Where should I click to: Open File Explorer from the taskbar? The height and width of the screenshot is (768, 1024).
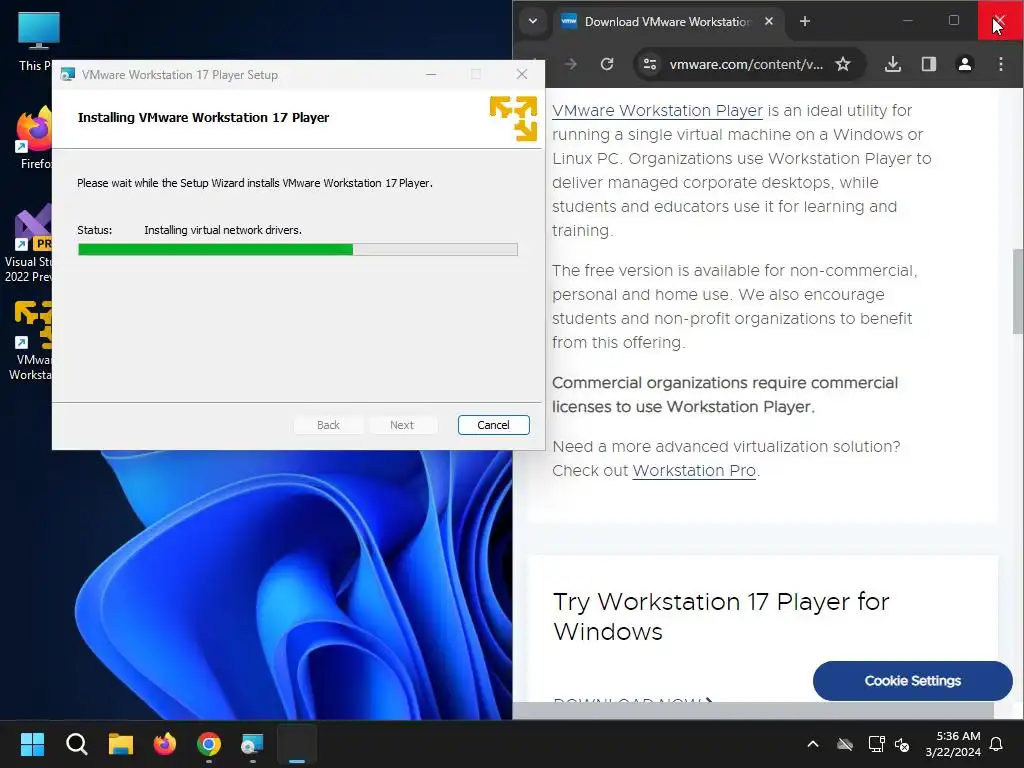coord(121,744)
